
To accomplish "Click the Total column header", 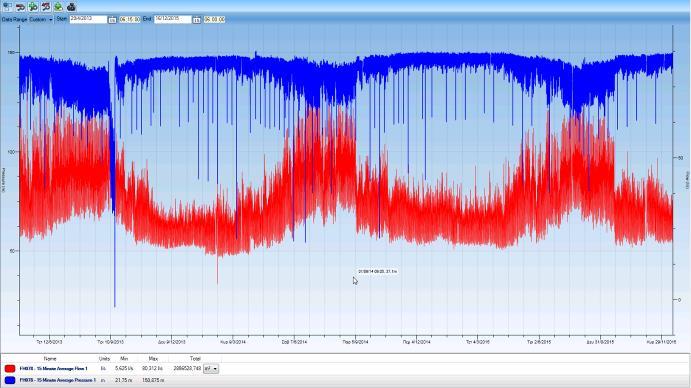I will tap(195, 359).
